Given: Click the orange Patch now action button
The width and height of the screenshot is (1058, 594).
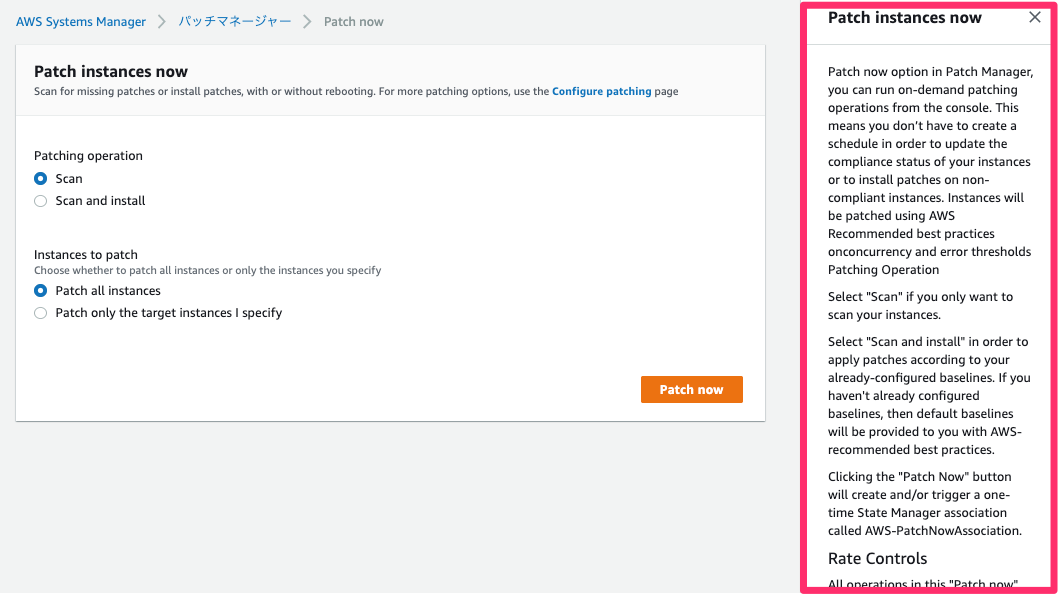Looking at the screenshot, I should [691, 389].
